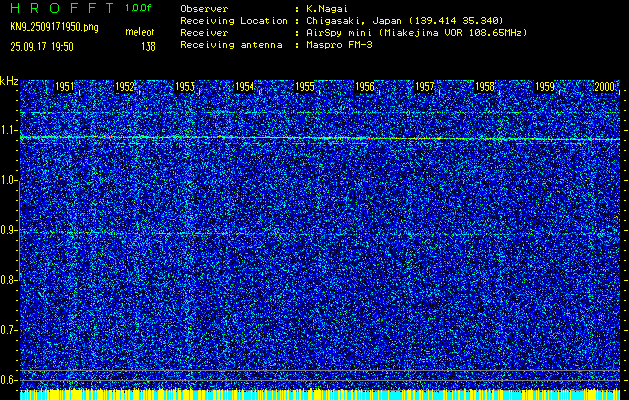Click frequency axis label 0.6
The height and width of the screenshot is (400, 629).
tap(8, 380)
